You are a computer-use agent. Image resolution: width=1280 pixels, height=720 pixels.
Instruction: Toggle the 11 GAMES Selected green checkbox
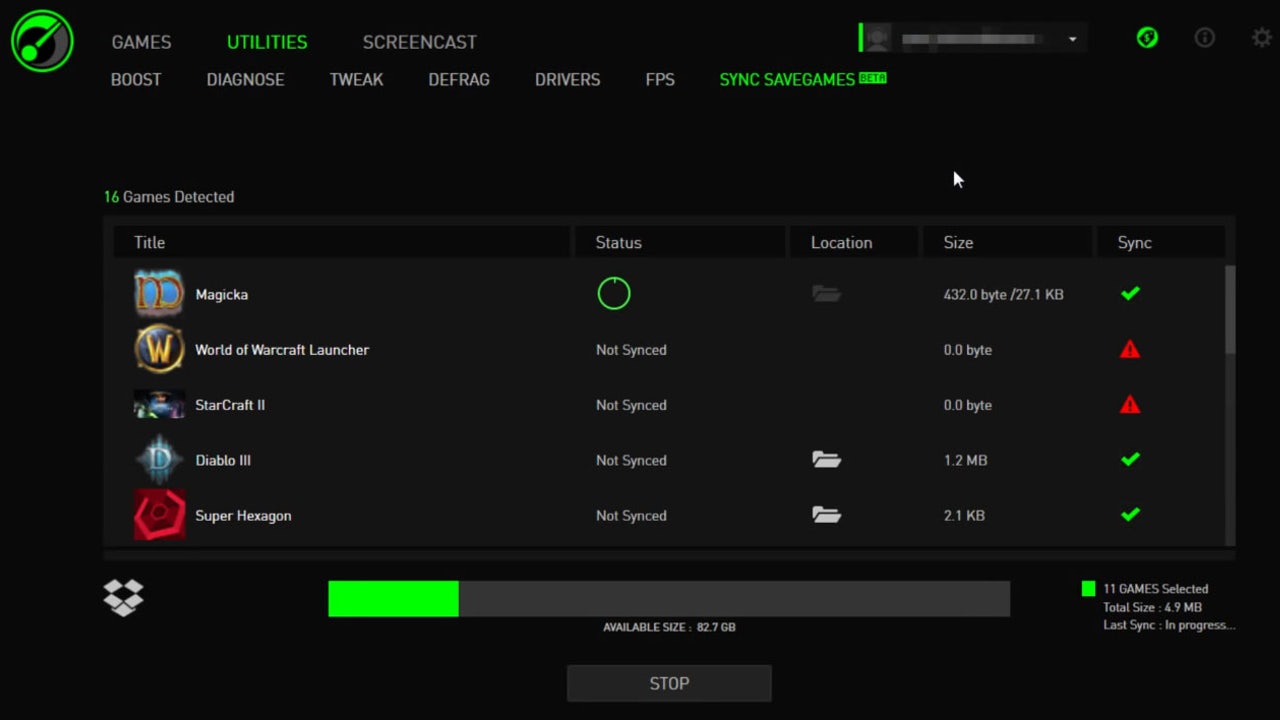click(1088, 589)
